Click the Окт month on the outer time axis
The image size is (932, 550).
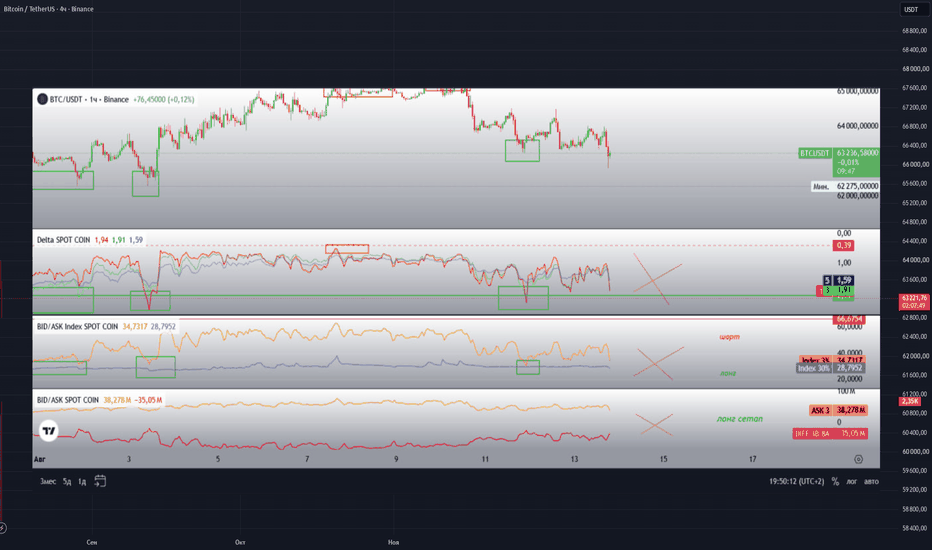(x=240, y=542)
